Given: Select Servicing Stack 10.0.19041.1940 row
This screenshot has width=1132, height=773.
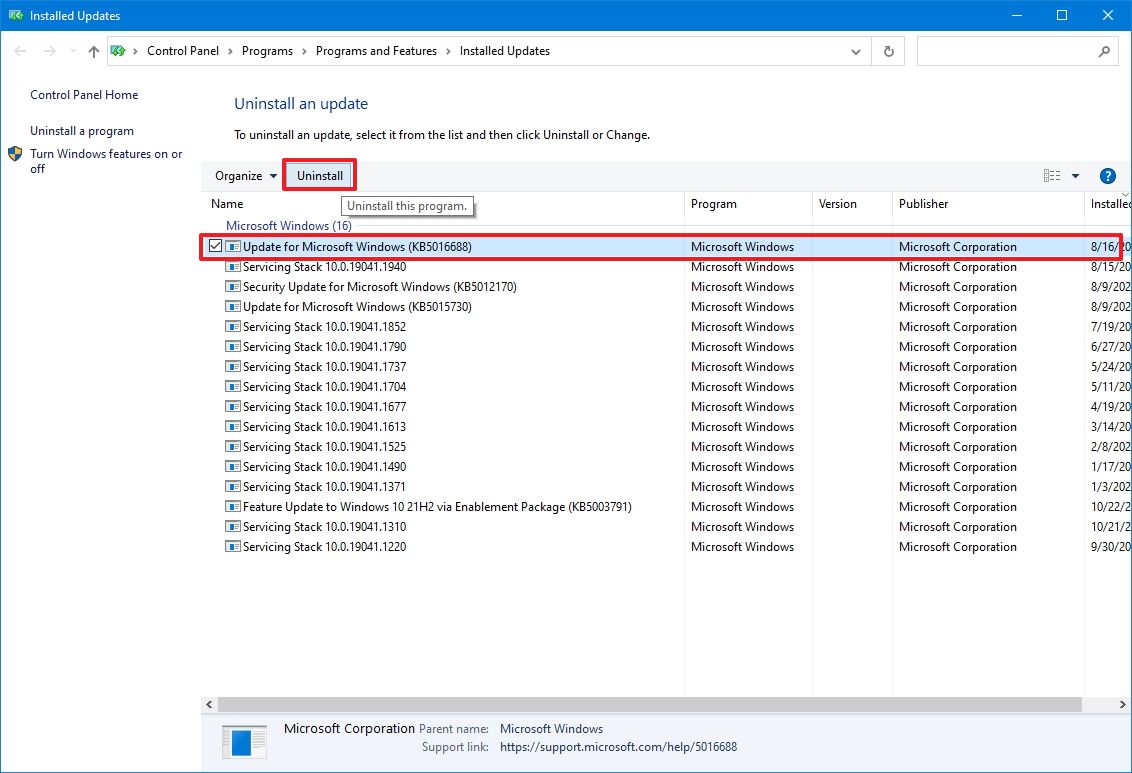Looking at the screenshot, I should [666, 266].
